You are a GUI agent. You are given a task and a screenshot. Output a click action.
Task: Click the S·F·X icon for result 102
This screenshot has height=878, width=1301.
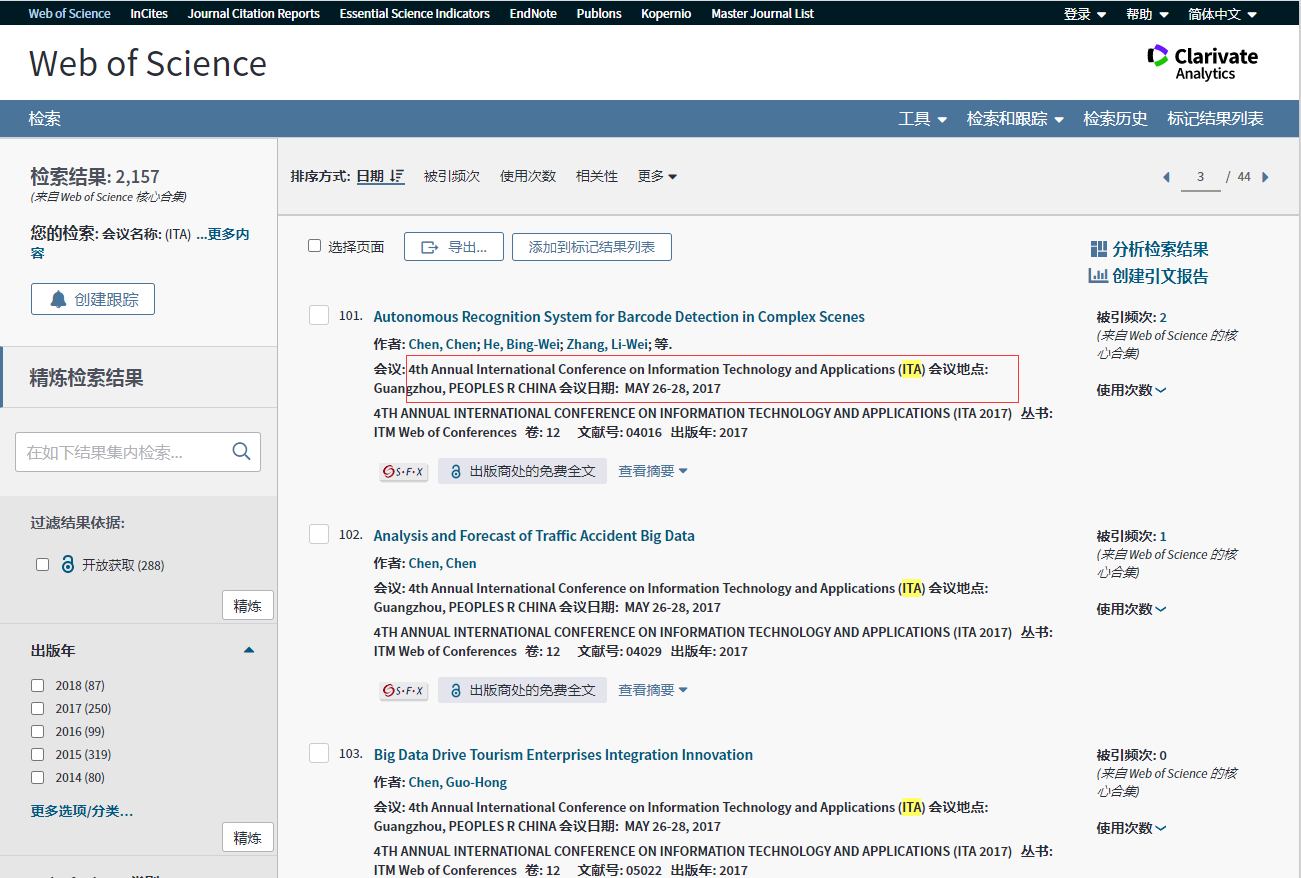404,690
